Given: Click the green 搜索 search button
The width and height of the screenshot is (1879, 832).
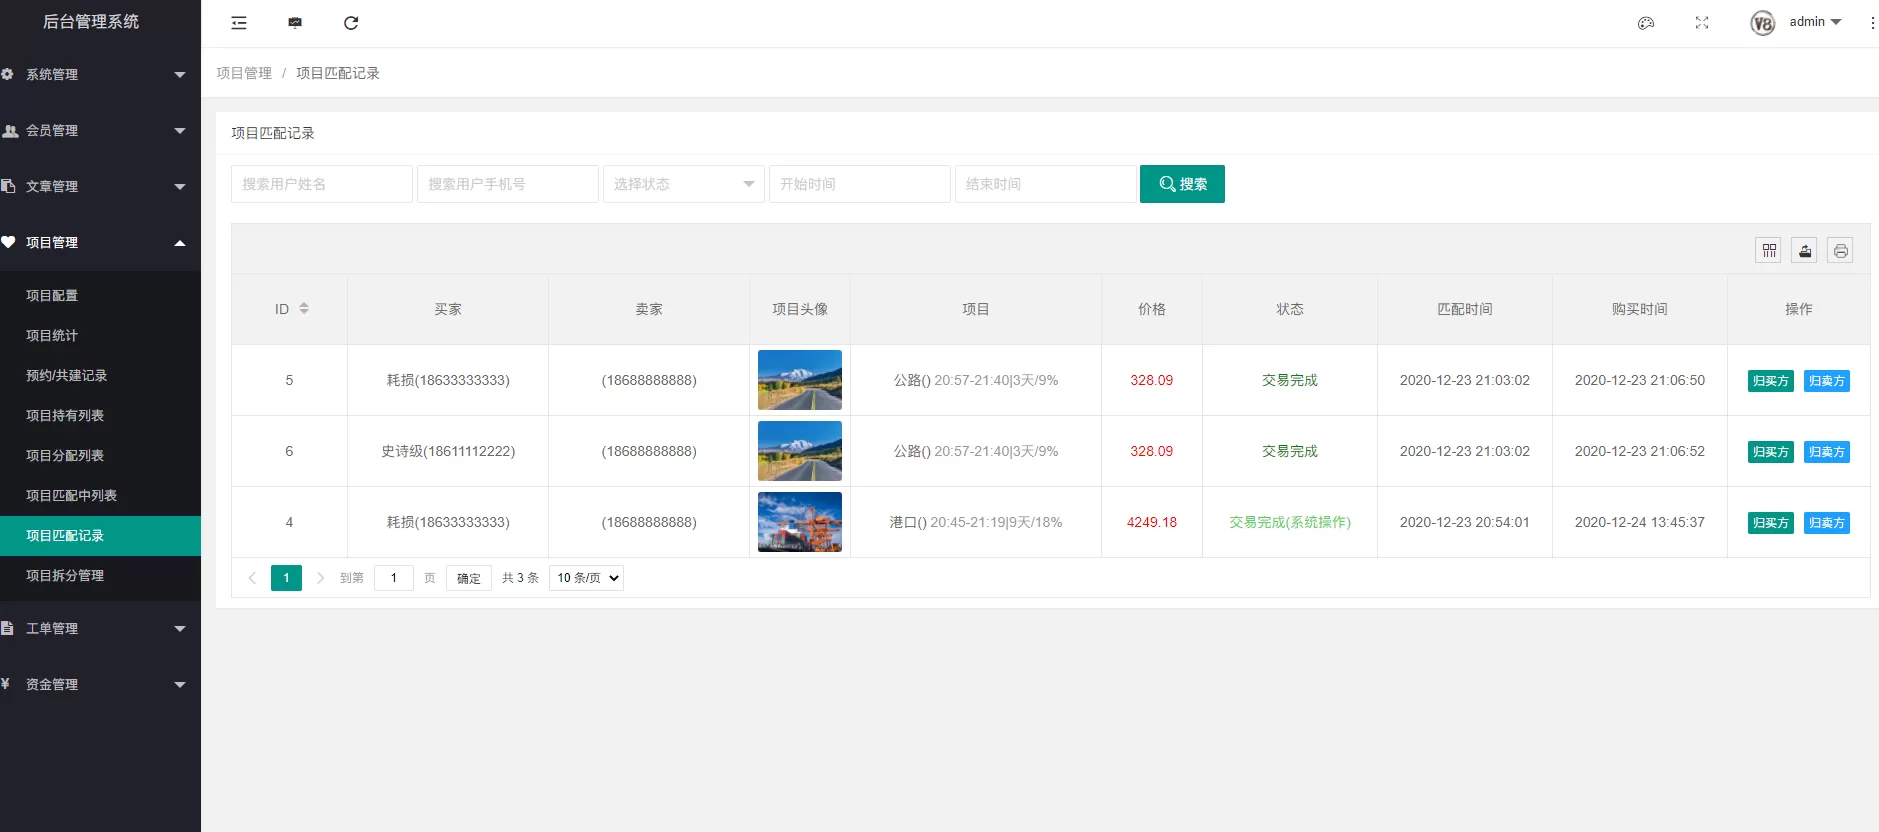Looking at the screenshot, I should (1182, 184).
